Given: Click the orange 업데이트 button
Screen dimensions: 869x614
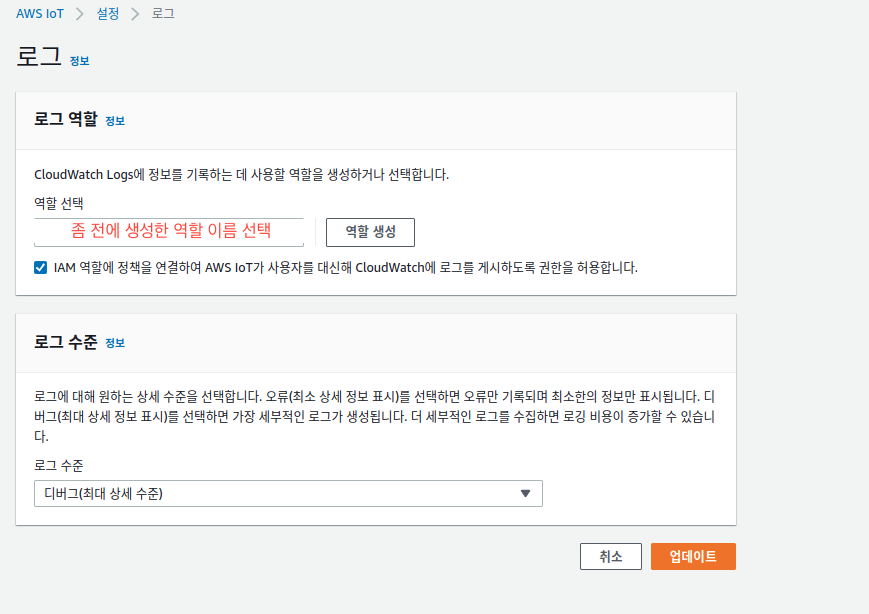Looking at the screenshot, I should coord(693,556).
